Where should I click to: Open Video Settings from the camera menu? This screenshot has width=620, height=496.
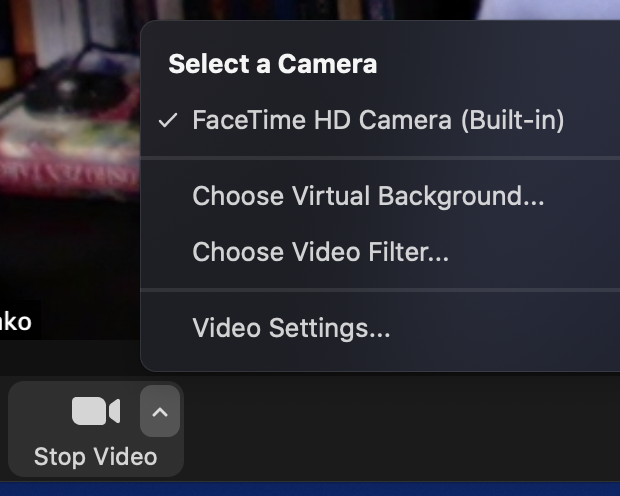291,327
